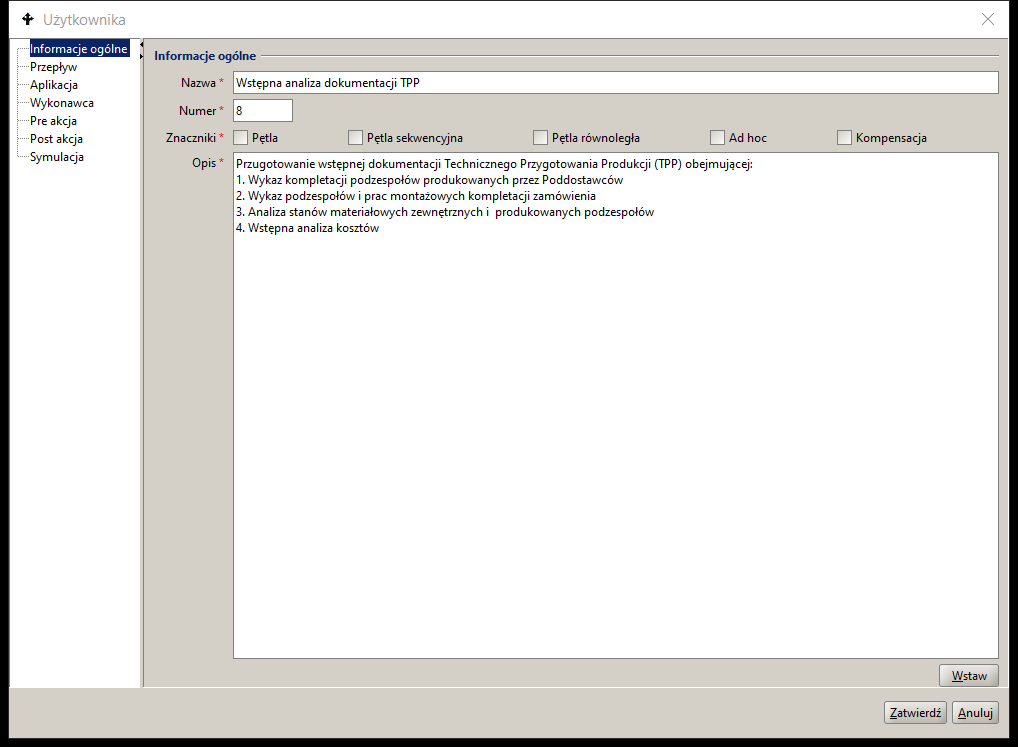
Task: Open the Przepływ section
Action: [x=53, y=66]
